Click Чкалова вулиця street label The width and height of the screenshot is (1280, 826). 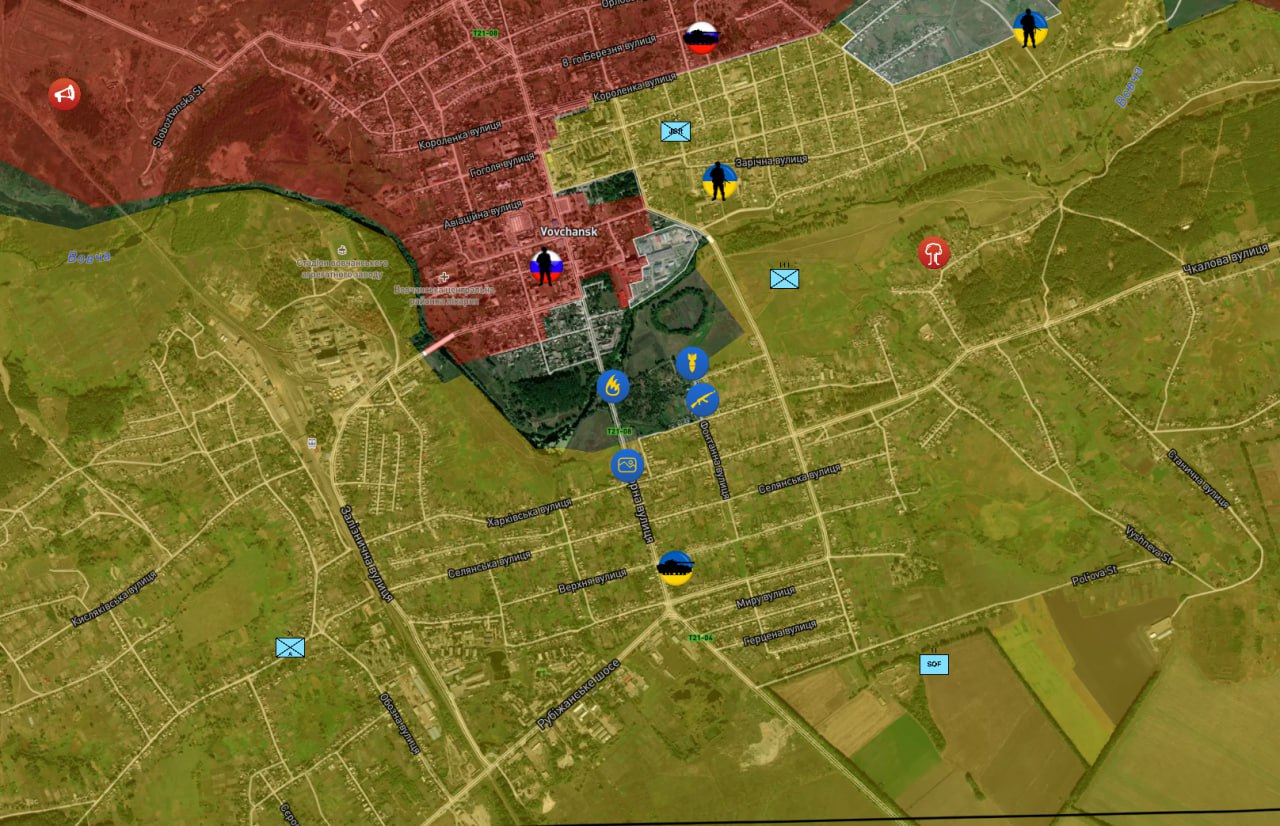click(1224, 259)
